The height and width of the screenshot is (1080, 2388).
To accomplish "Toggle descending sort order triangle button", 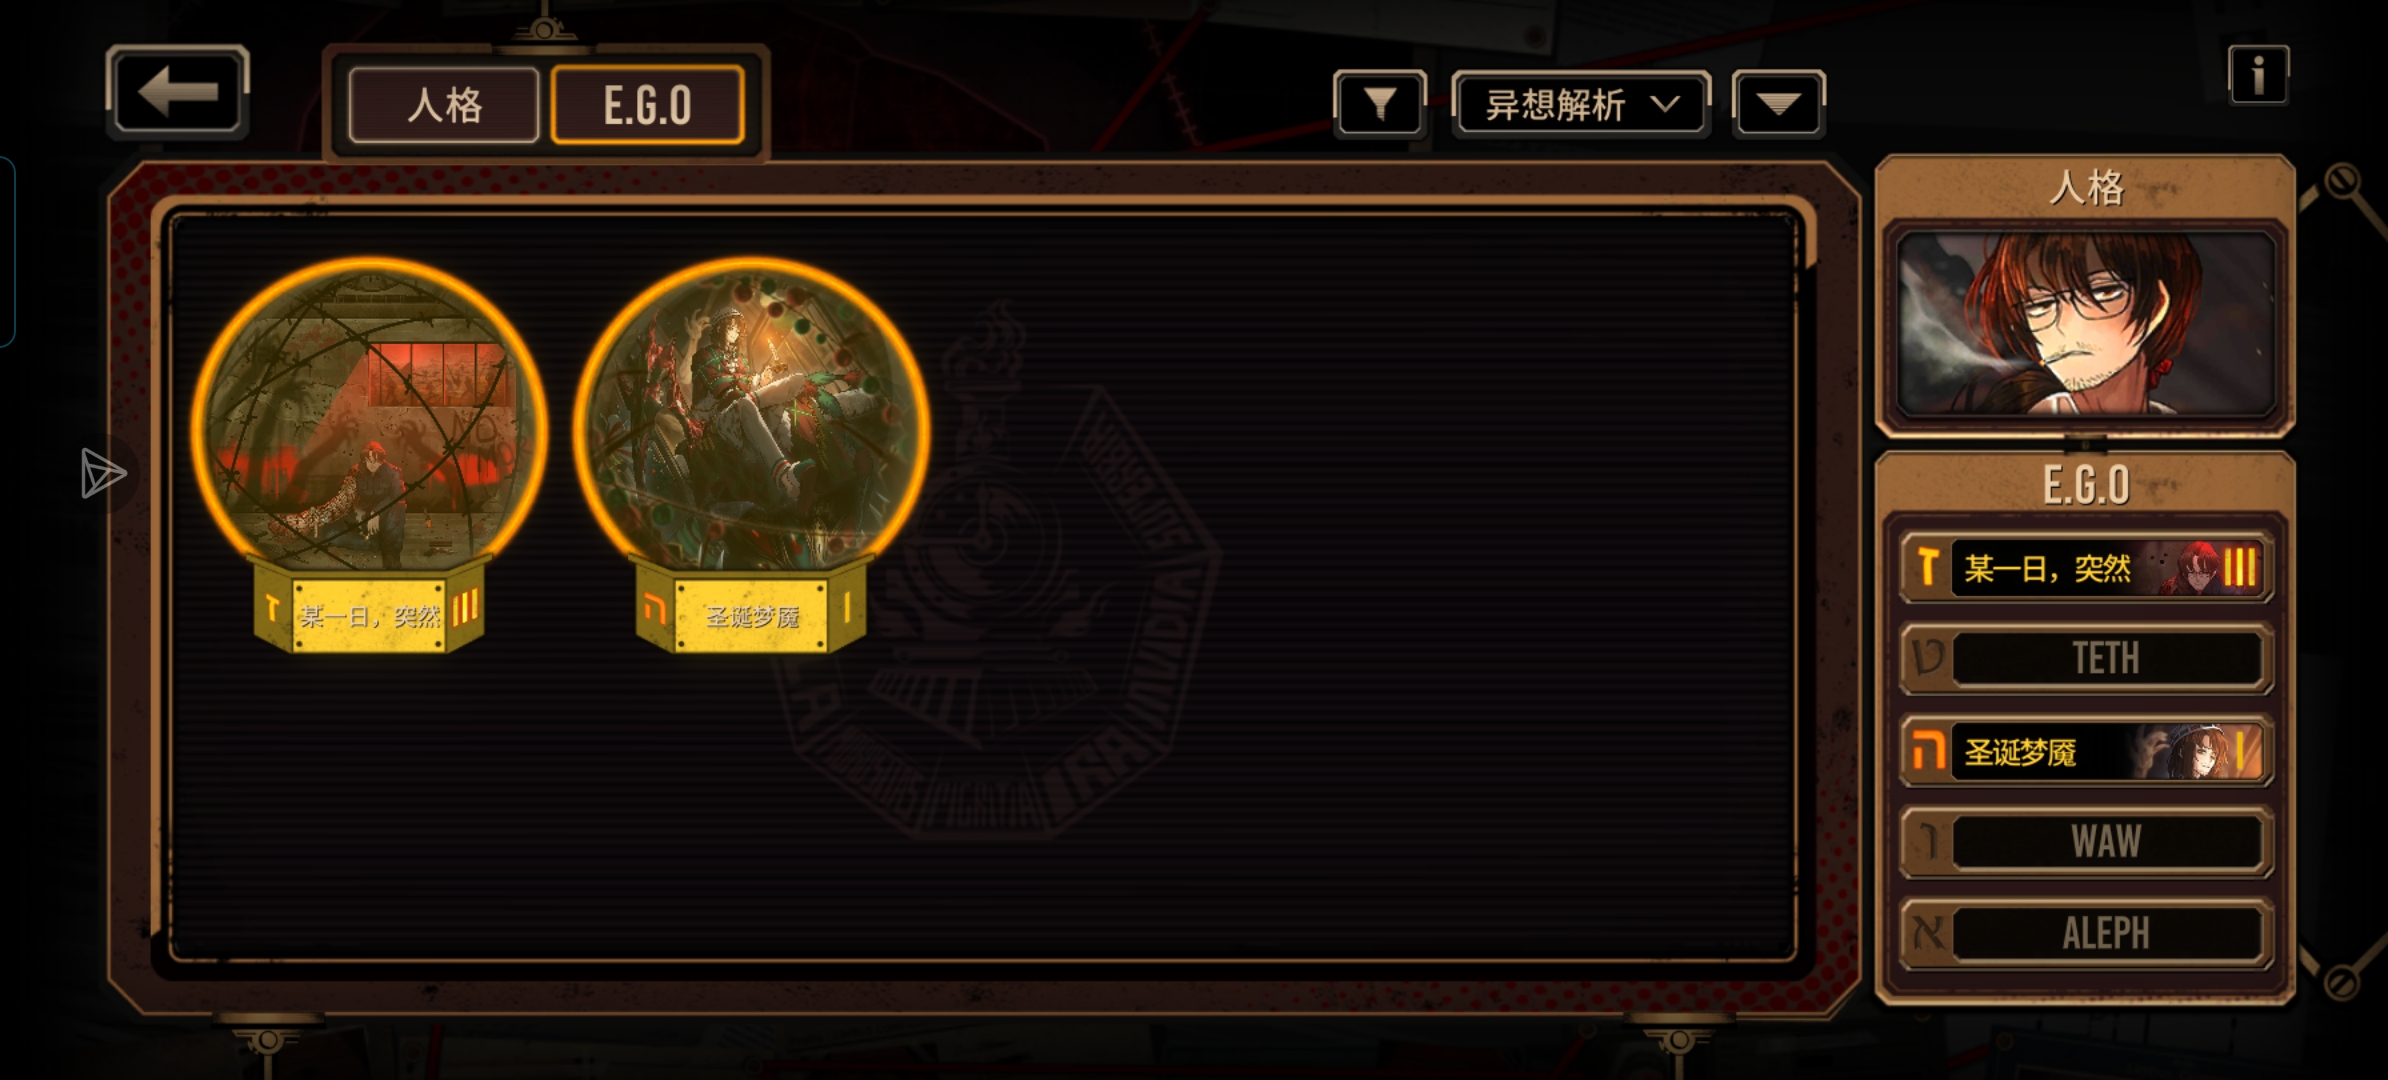I will pos(1778,103).
